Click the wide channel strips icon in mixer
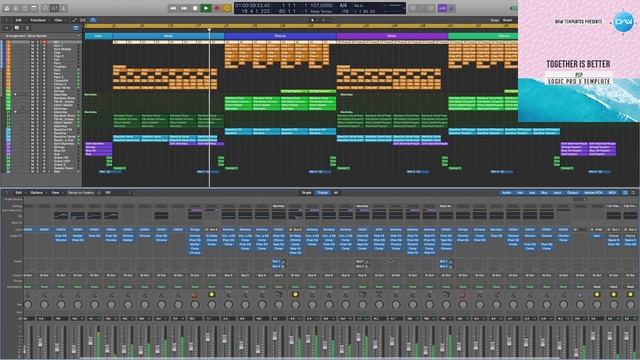Viewport: 640px width, 360px height. click(x=633, y=193)
